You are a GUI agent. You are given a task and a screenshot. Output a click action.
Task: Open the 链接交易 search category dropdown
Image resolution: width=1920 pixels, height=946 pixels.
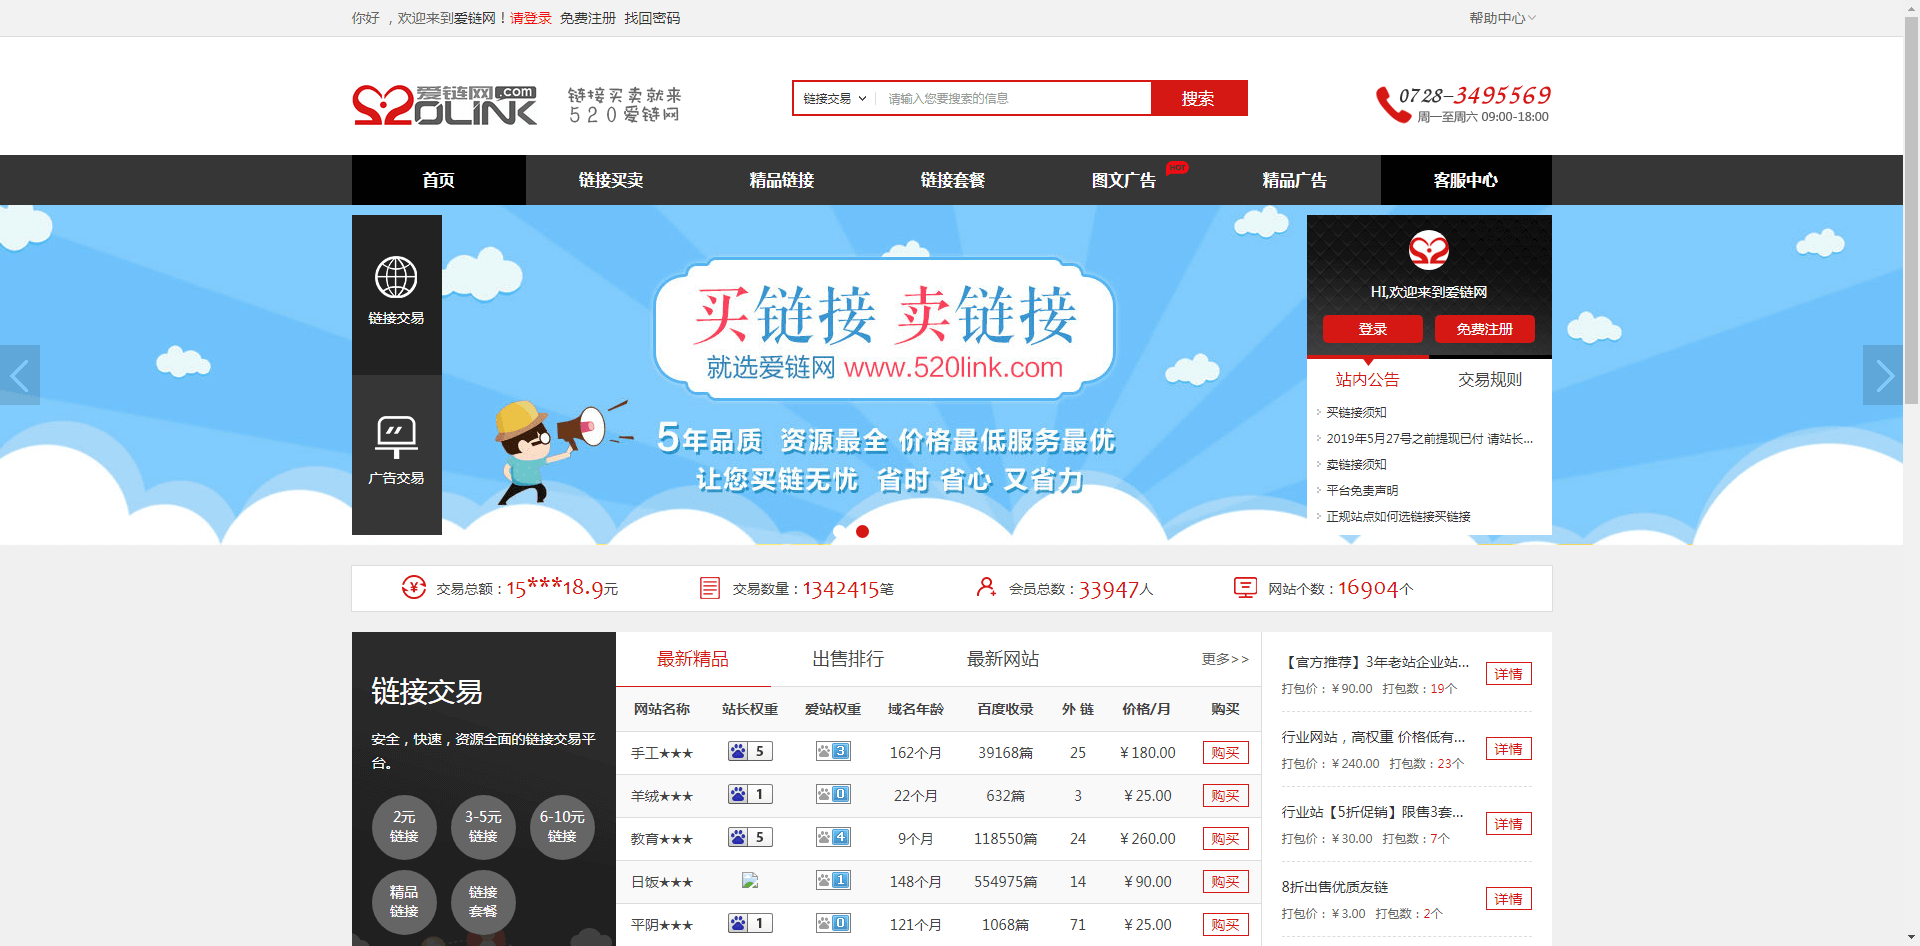pos(834,98)
